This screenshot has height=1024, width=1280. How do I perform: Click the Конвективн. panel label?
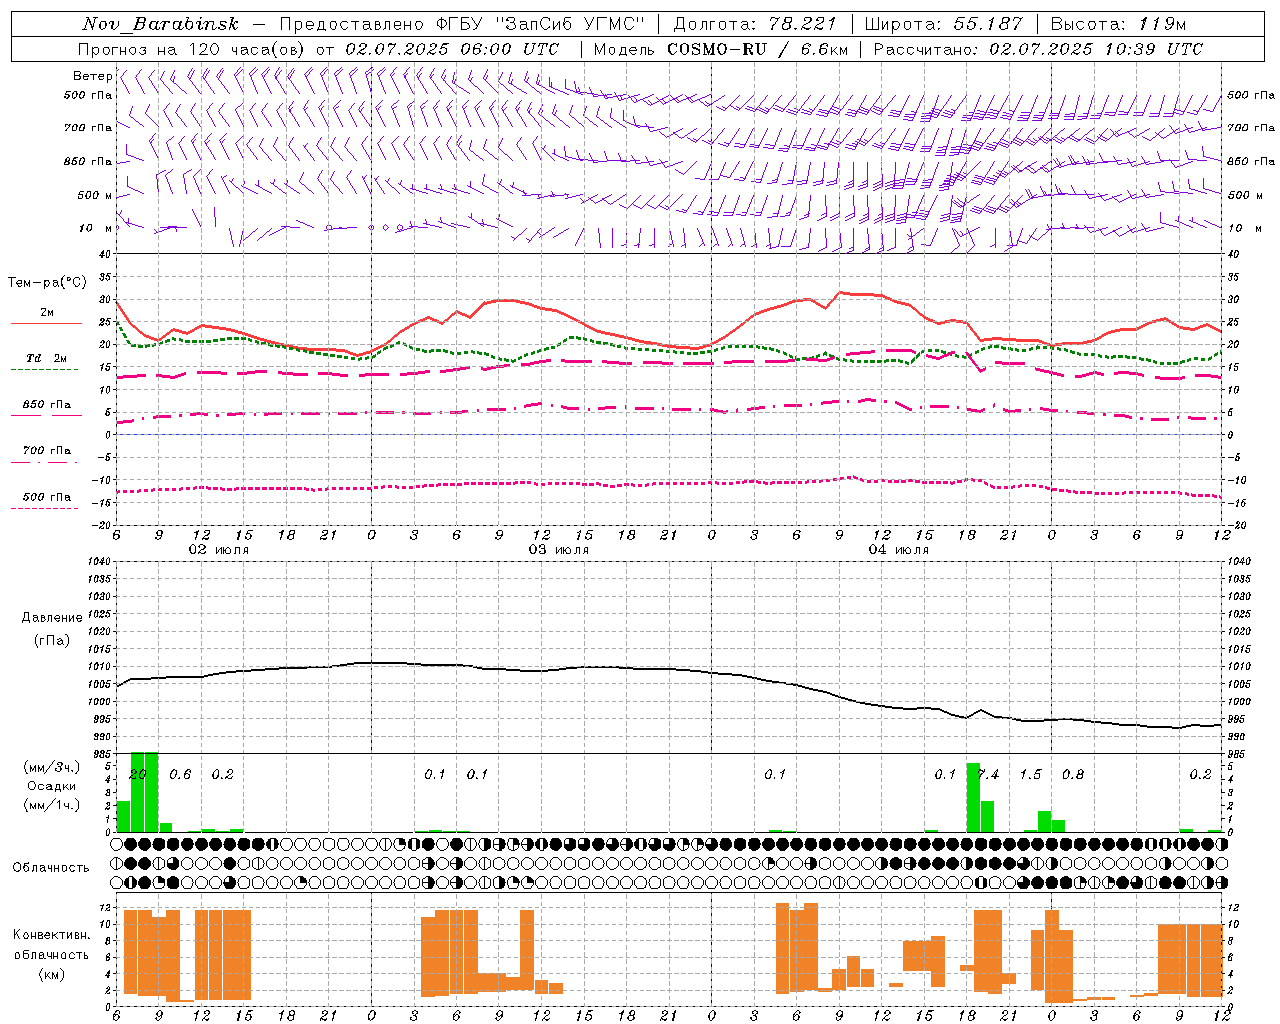(x=51, y=935)
